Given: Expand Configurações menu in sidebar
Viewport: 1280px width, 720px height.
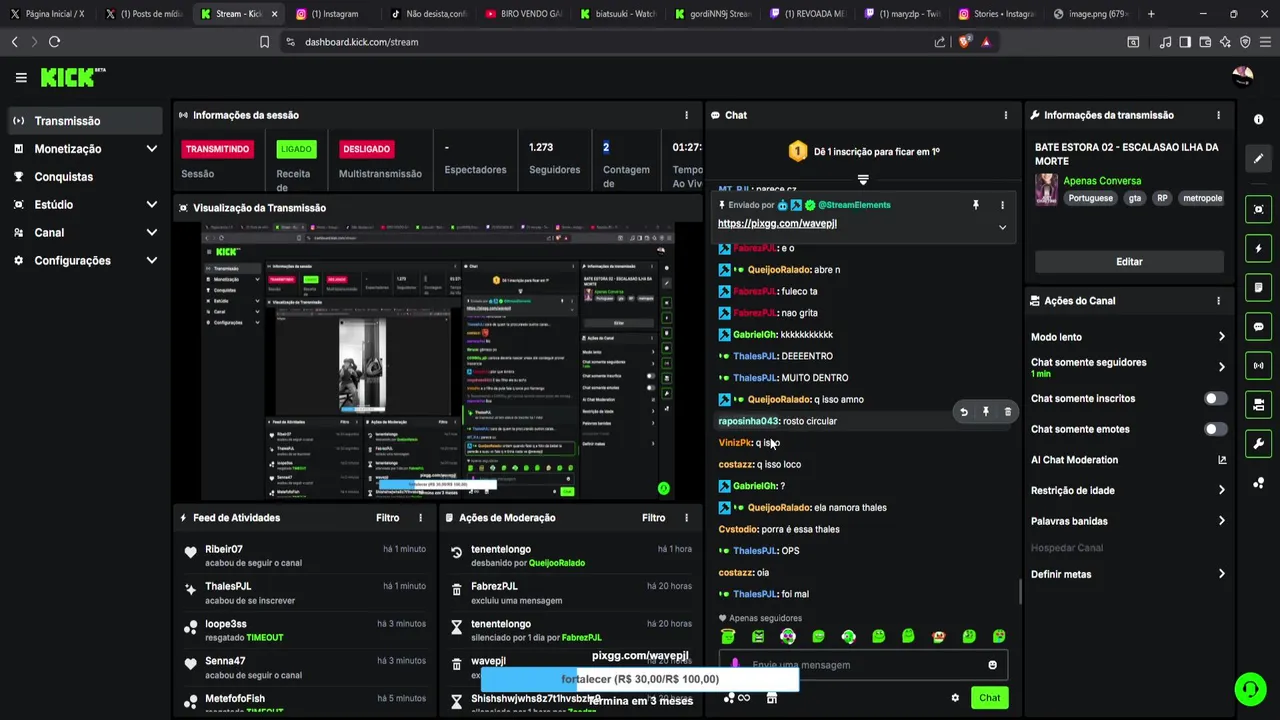Looking at the screenshot, I should pos(151,261).
